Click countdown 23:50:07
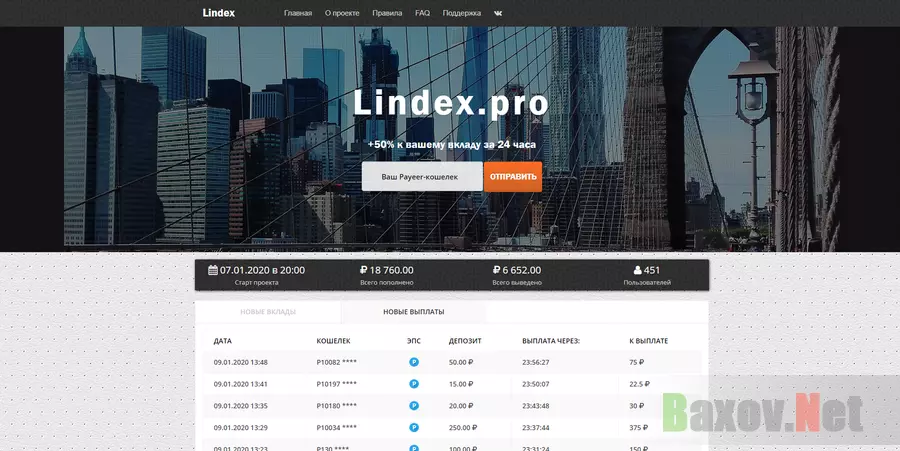 pyautogui.click(x=536, y=384)
